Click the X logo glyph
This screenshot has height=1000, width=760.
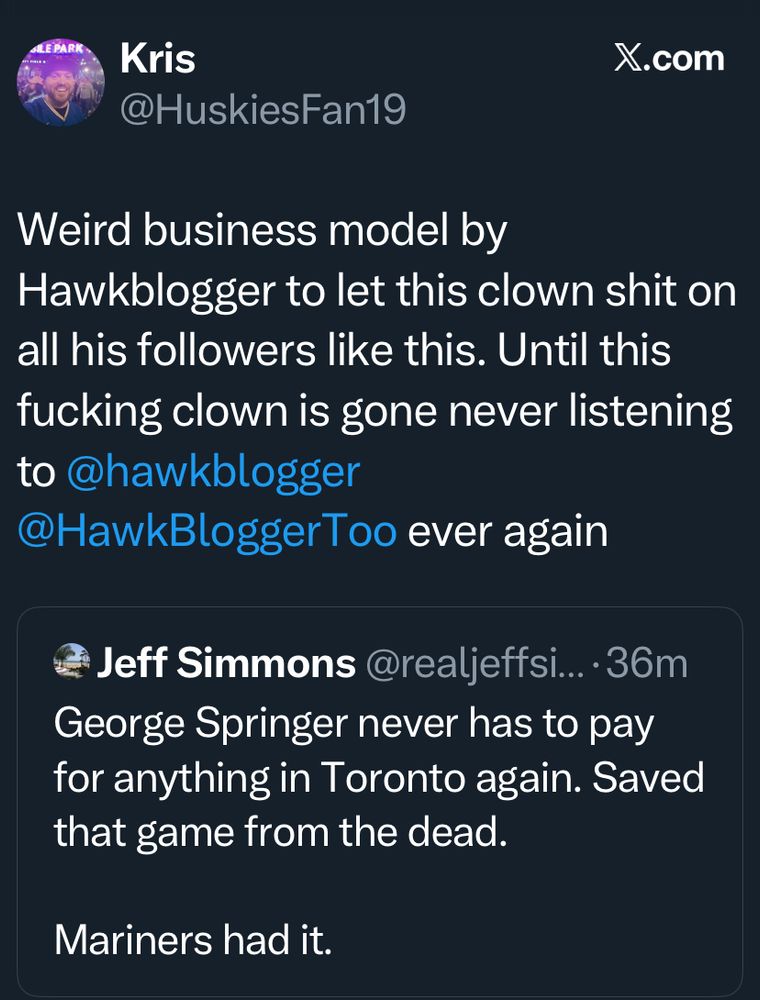pyautogui.click(x=628, y=58)
